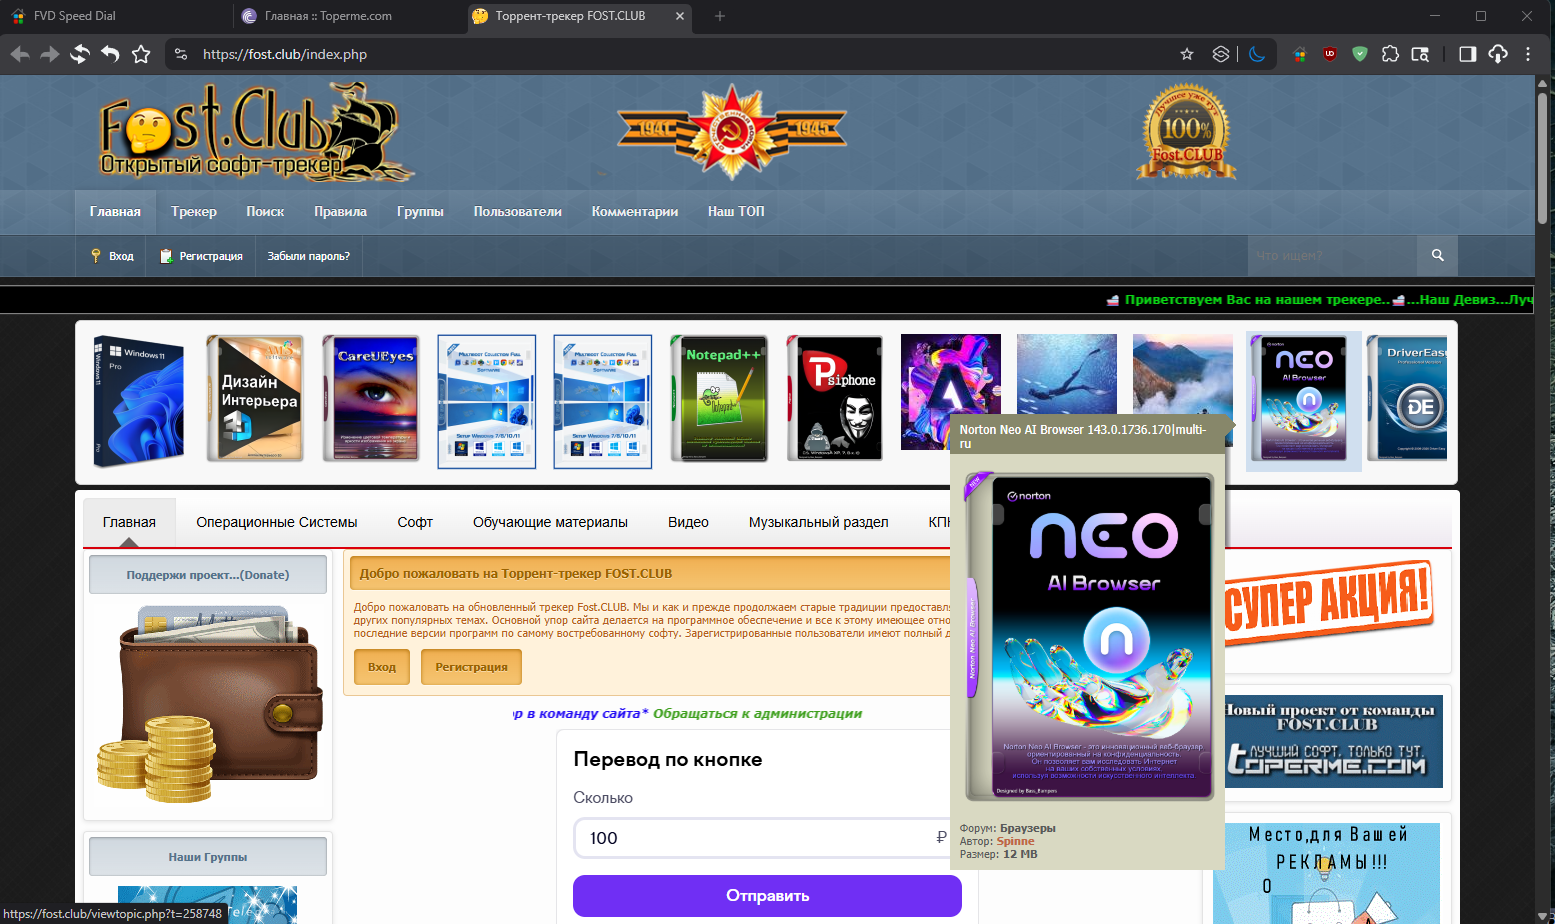This screenshot has width=1555, height=924.
Task: Open the Операционные Системы category tab
Action: click(x=276, y=522)
